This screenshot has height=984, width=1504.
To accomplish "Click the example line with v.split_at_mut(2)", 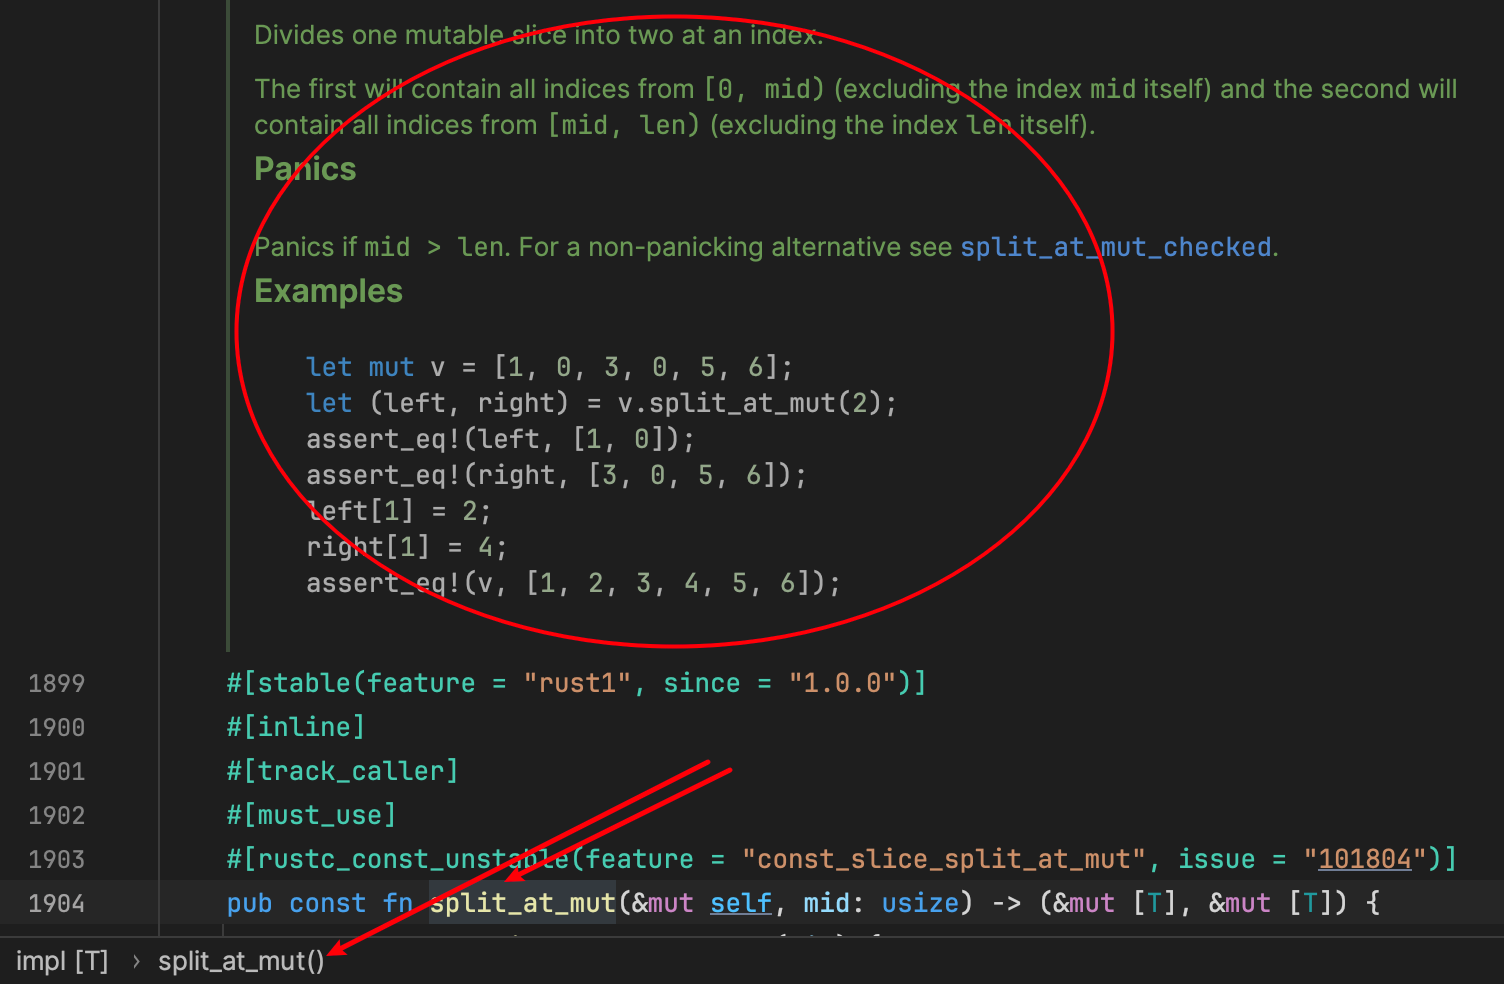I will (602, 403).
